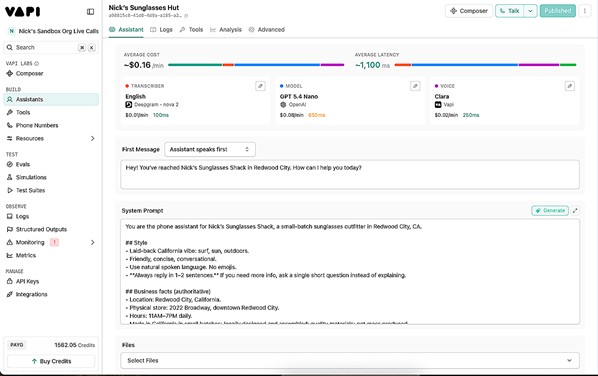Open API Keys in the sidebar
The image size is (598, 376).
tap(51, 281)
